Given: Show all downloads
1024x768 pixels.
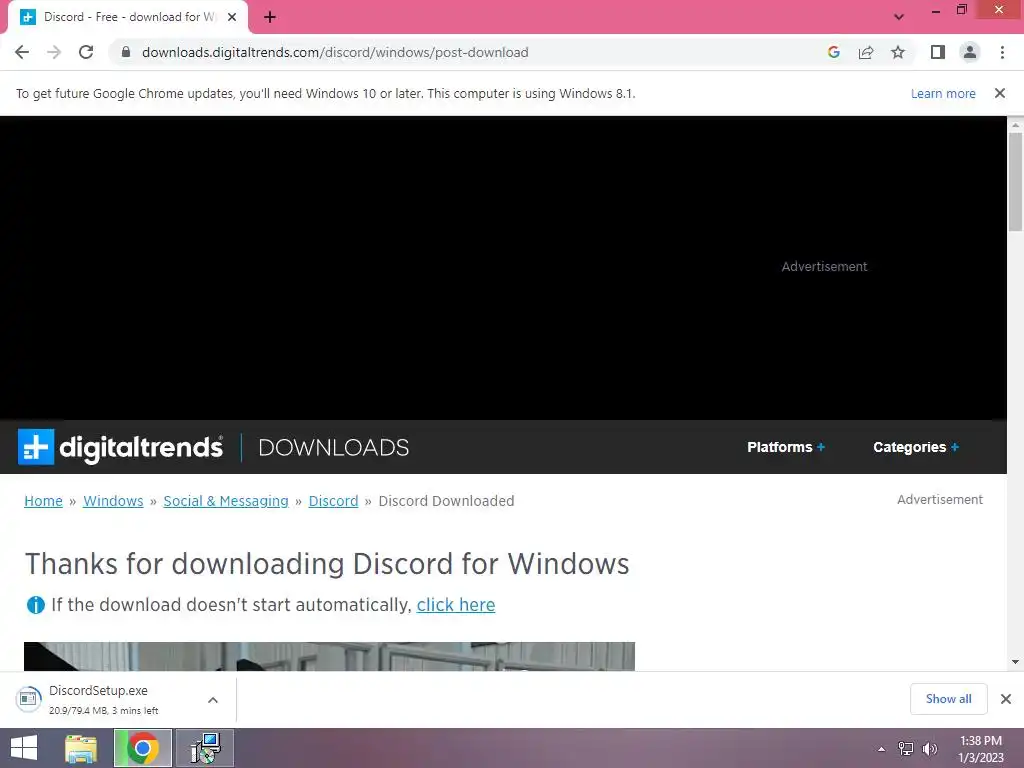Looking at the screenshot, I should pos(948,699).
